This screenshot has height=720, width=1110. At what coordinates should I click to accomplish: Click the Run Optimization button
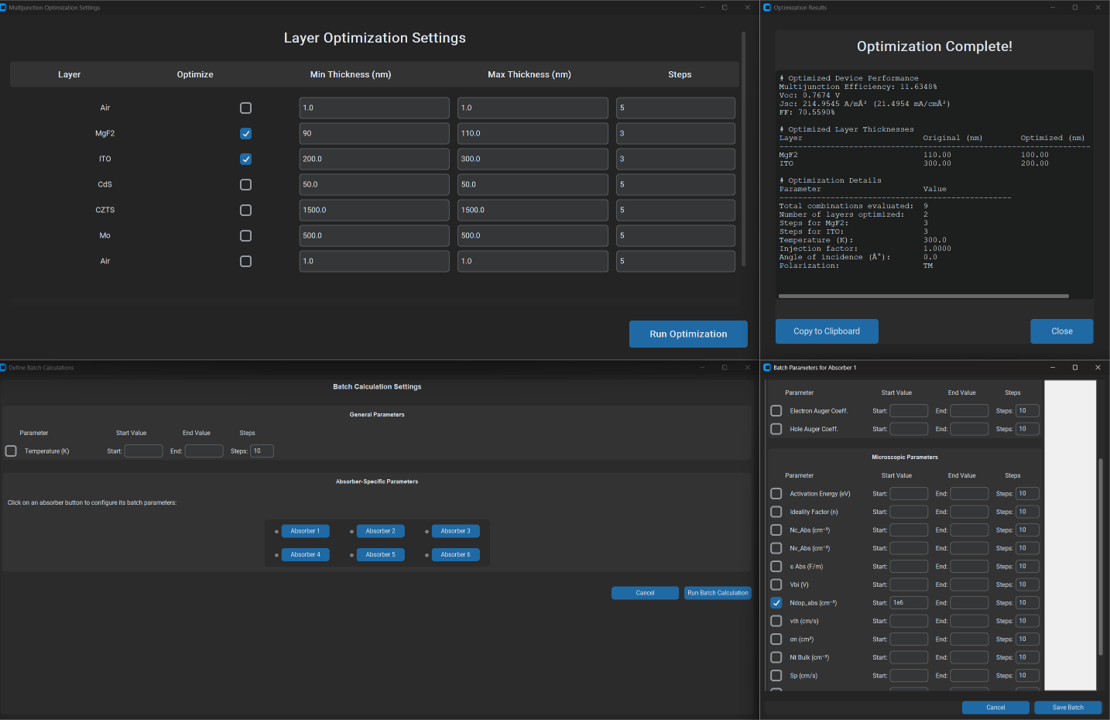688,334
